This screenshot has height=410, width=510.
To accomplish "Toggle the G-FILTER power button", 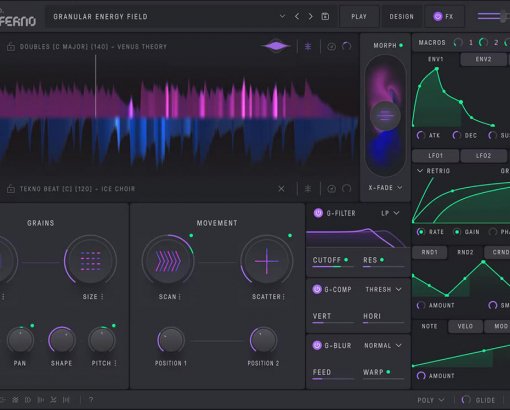I will point(318,213).
